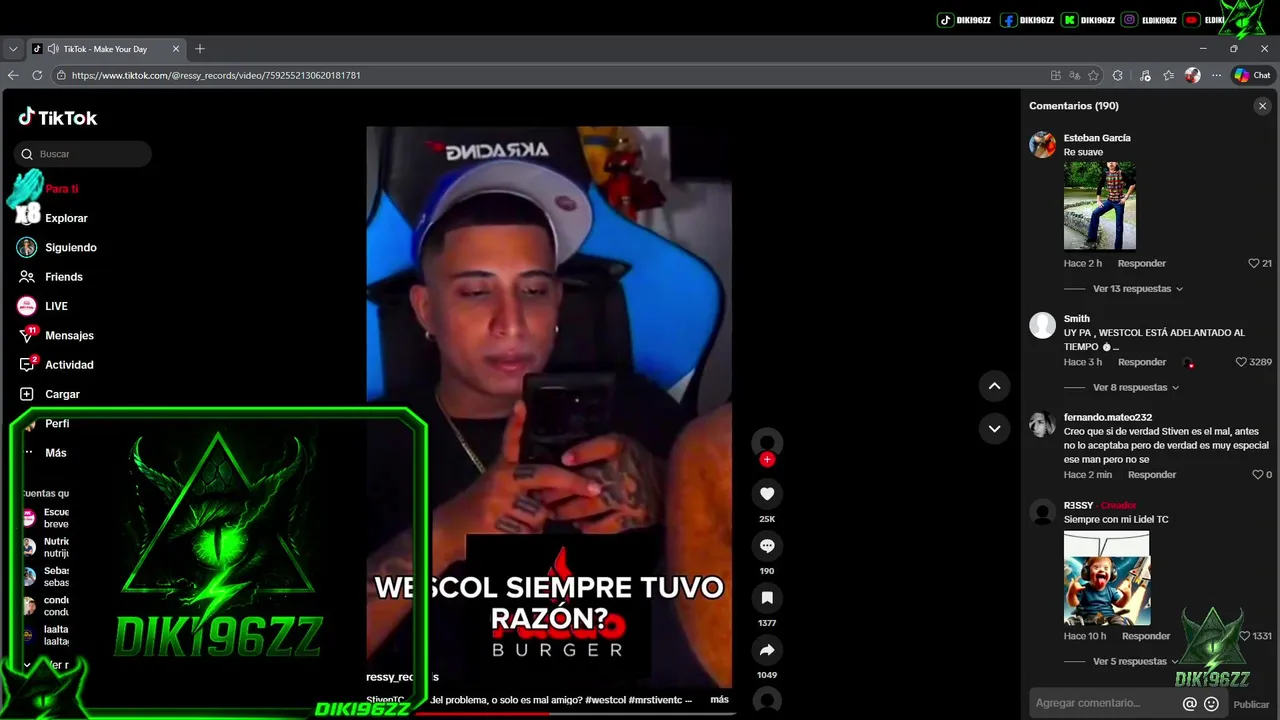
Task: Click the TikTok logo
Action: click(57, 117)
